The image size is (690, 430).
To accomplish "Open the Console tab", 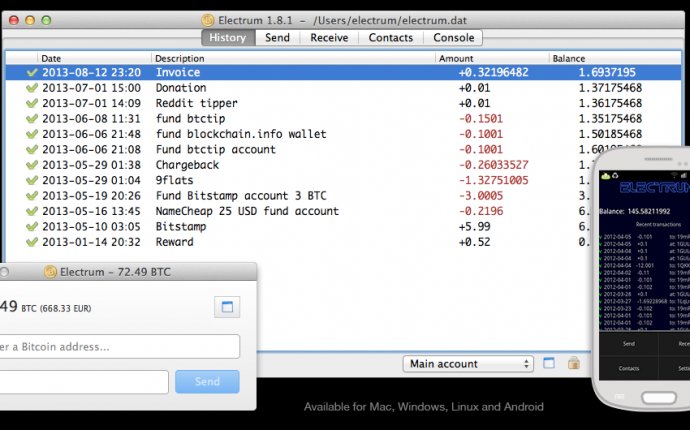I will [453, 38].
